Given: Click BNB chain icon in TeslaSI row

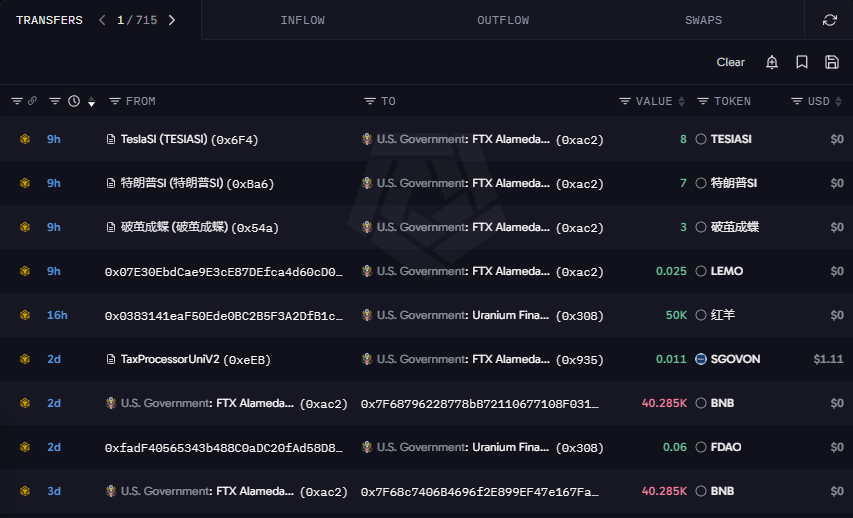Looking at the screenshot, I should [x=24, y=139].
